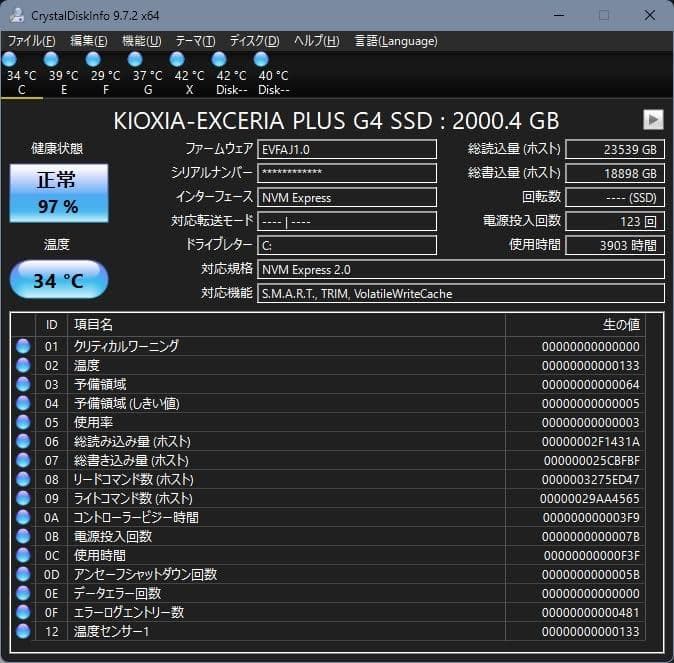Click status icon for 01 クリティカルワーニング
The height and width of the screenshot is (663, 674).
[23, 346]
